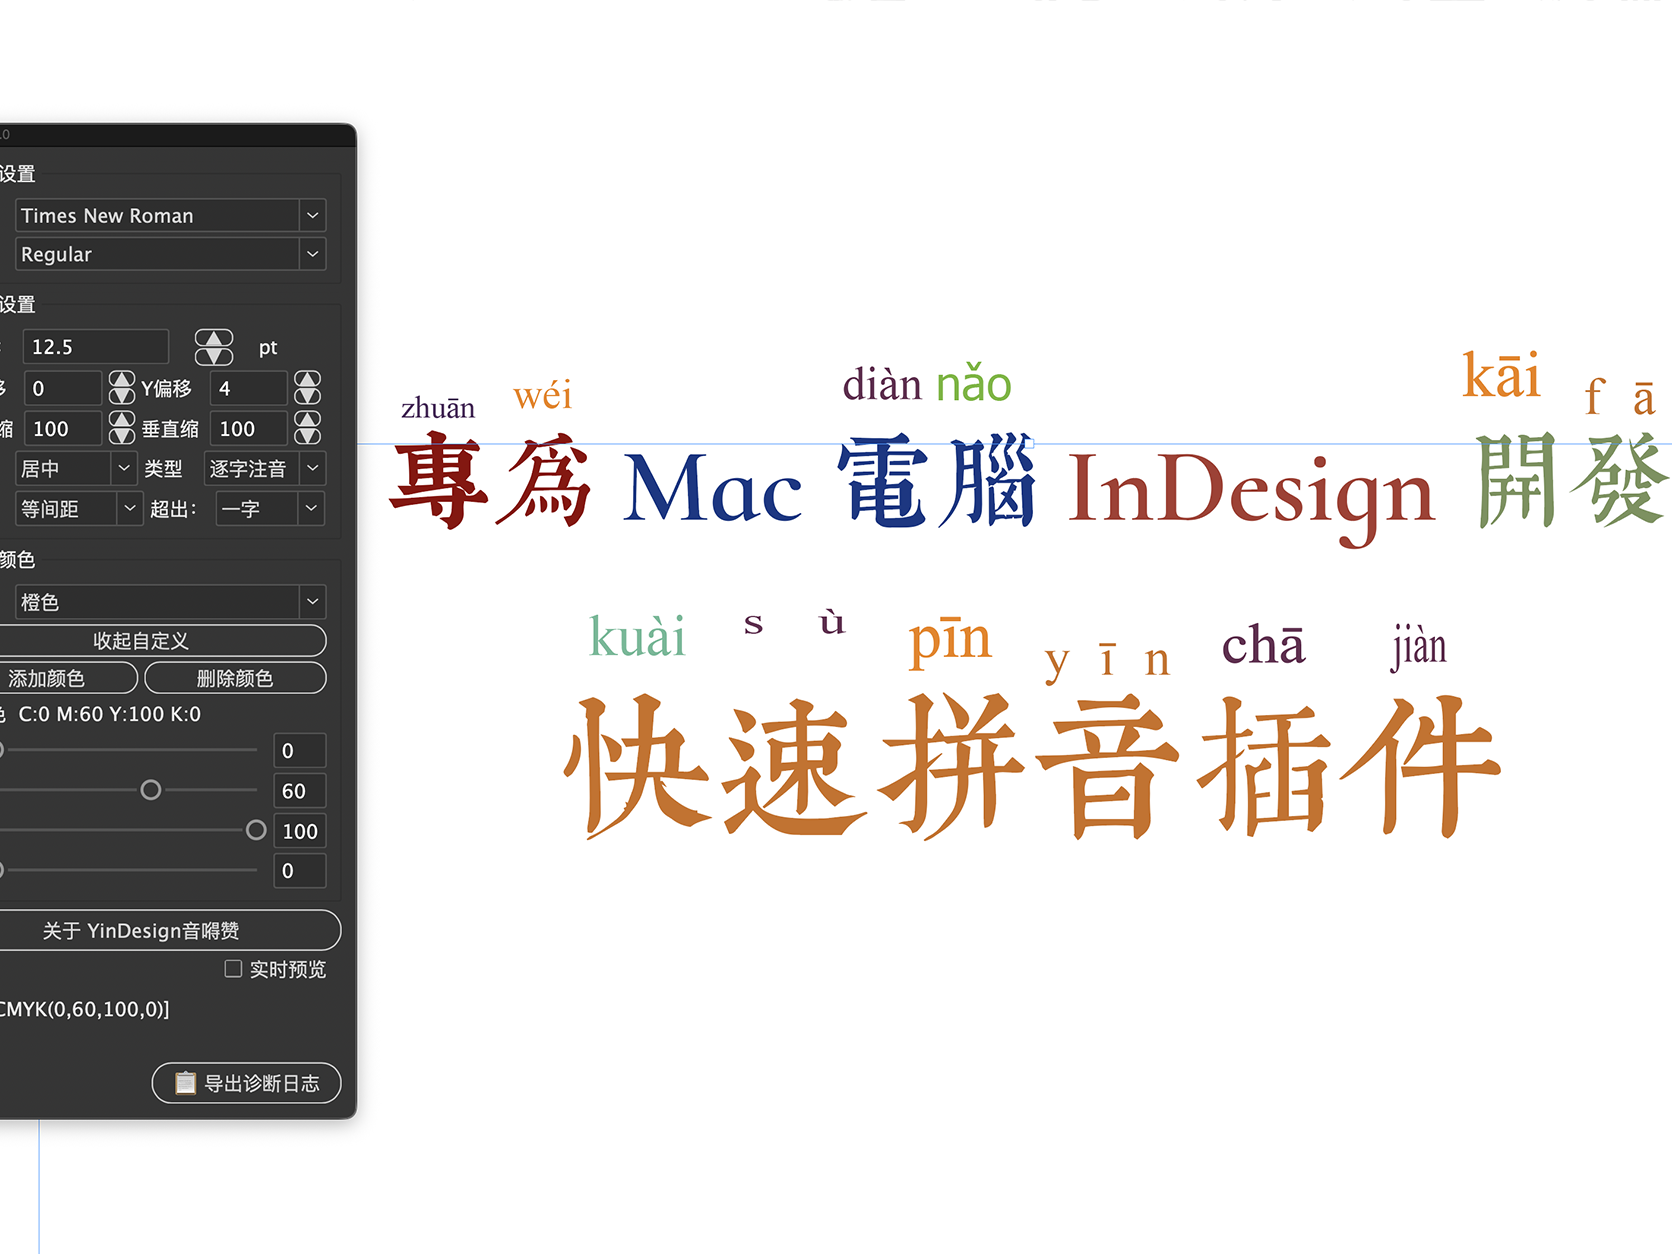The width and height of the screenshot is (1672, 1254).
Task: Click the CMYK(0,60,100,0)] status text
Action: [x=84, y=1009]
